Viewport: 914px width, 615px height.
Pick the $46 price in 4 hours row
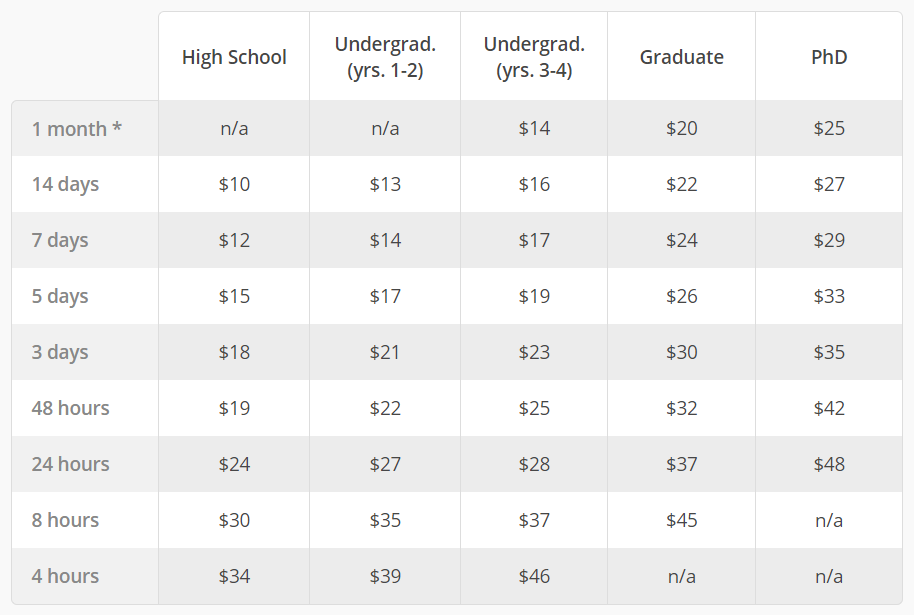(534, 576)
